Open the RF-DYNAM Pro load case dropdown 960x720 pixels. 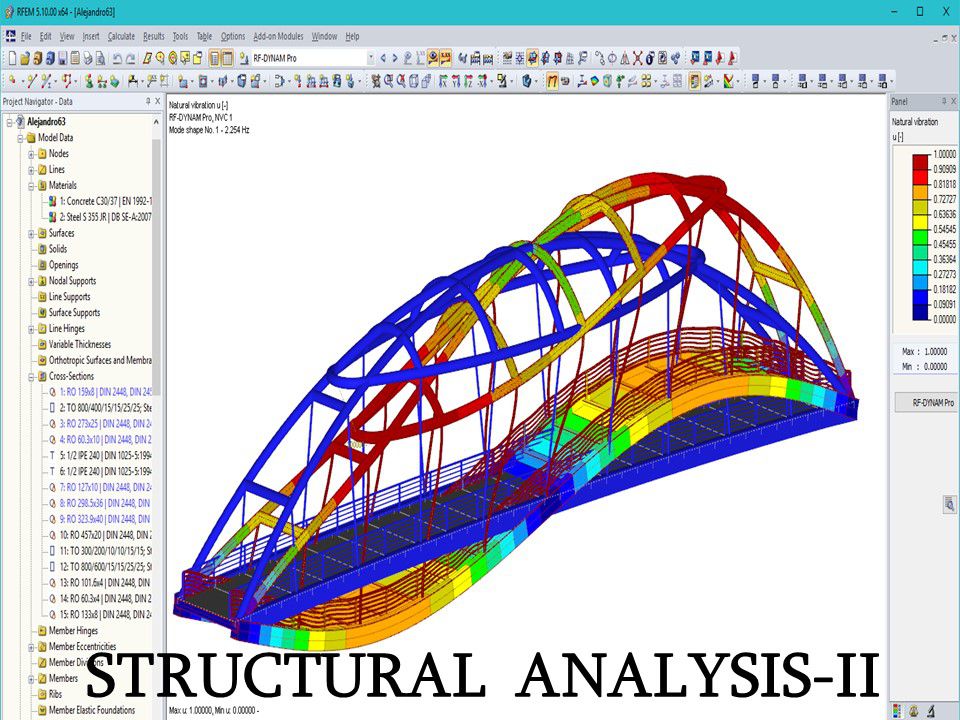[x=370, y=59]
